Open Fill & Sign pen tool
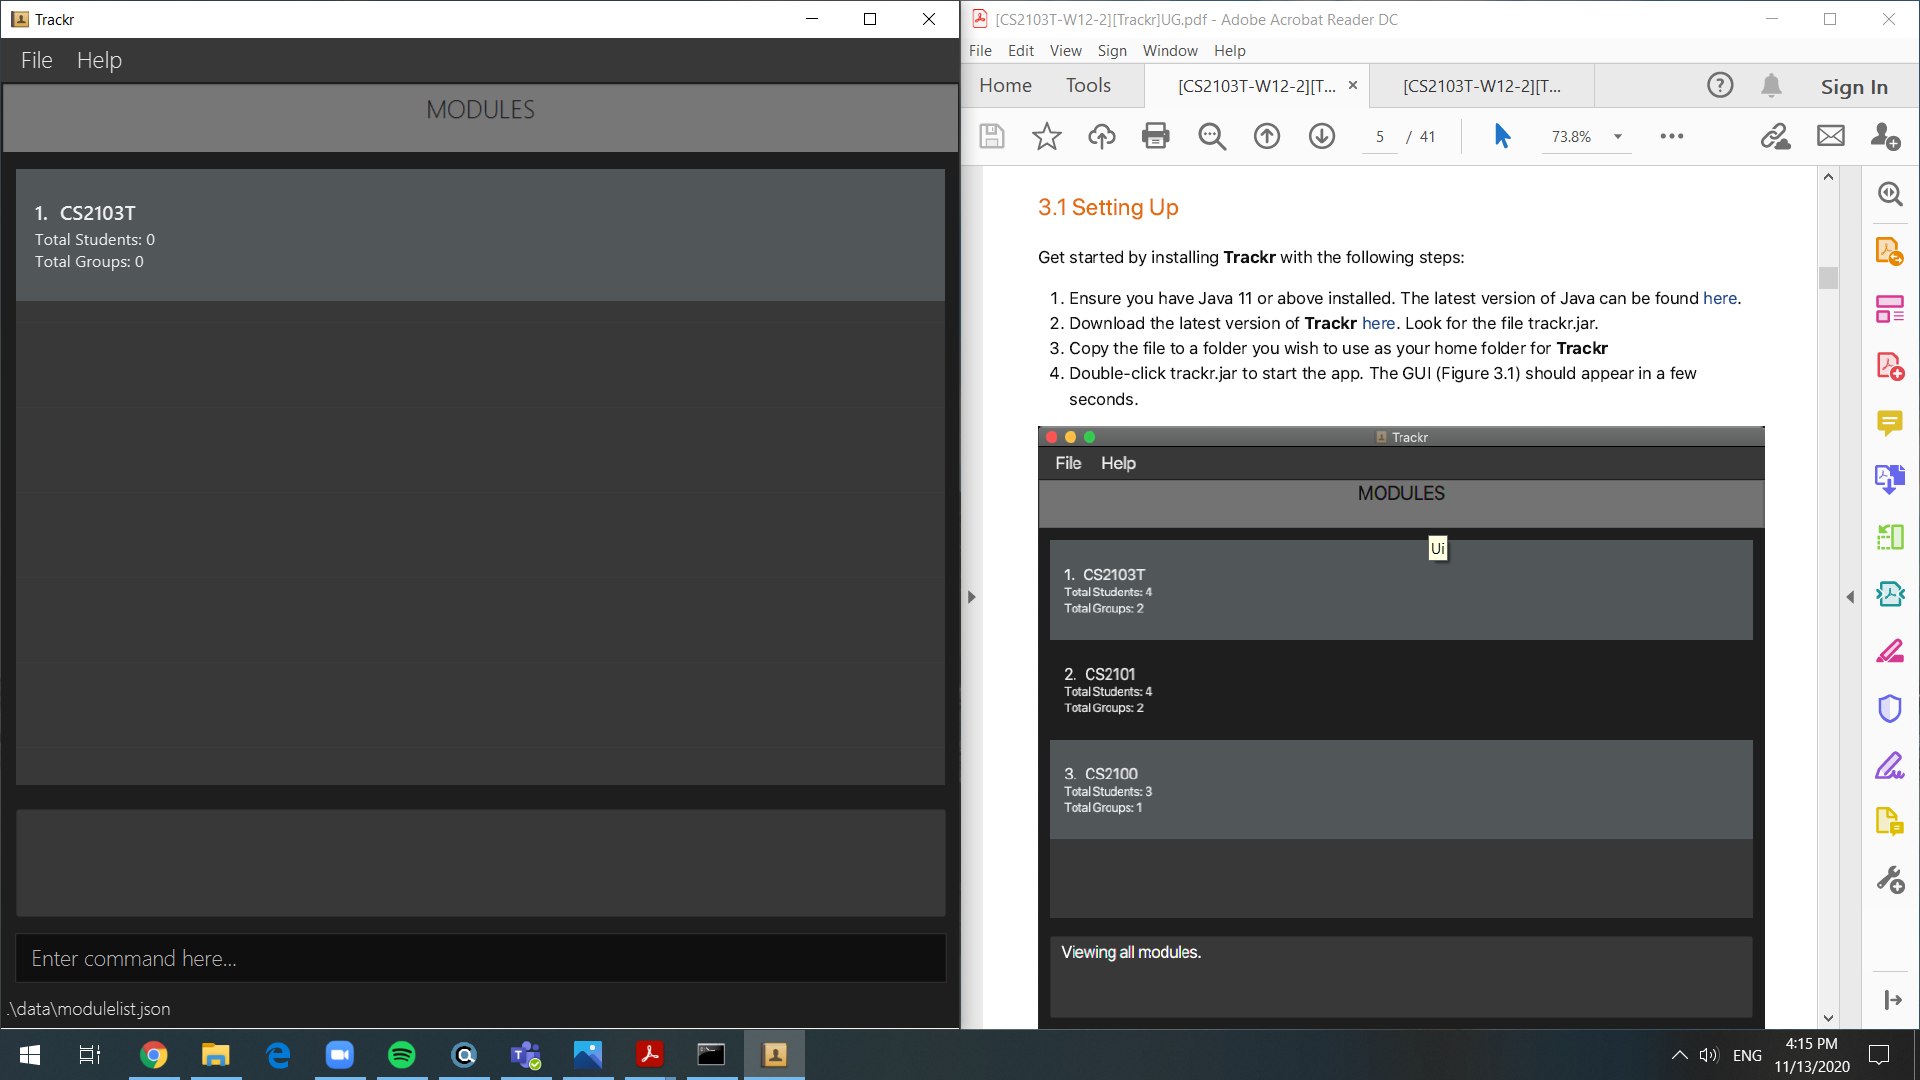The width and height of the screenshot is (1920, 1080). 1889,767
